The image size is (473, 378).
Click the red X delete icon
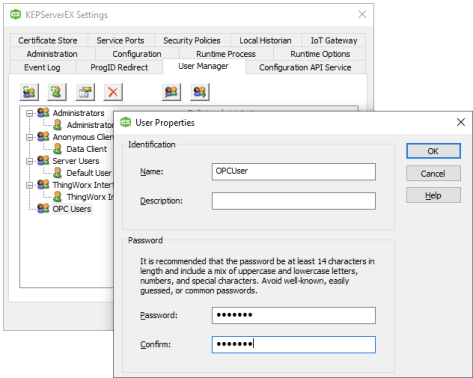click(x=113, y=92)
